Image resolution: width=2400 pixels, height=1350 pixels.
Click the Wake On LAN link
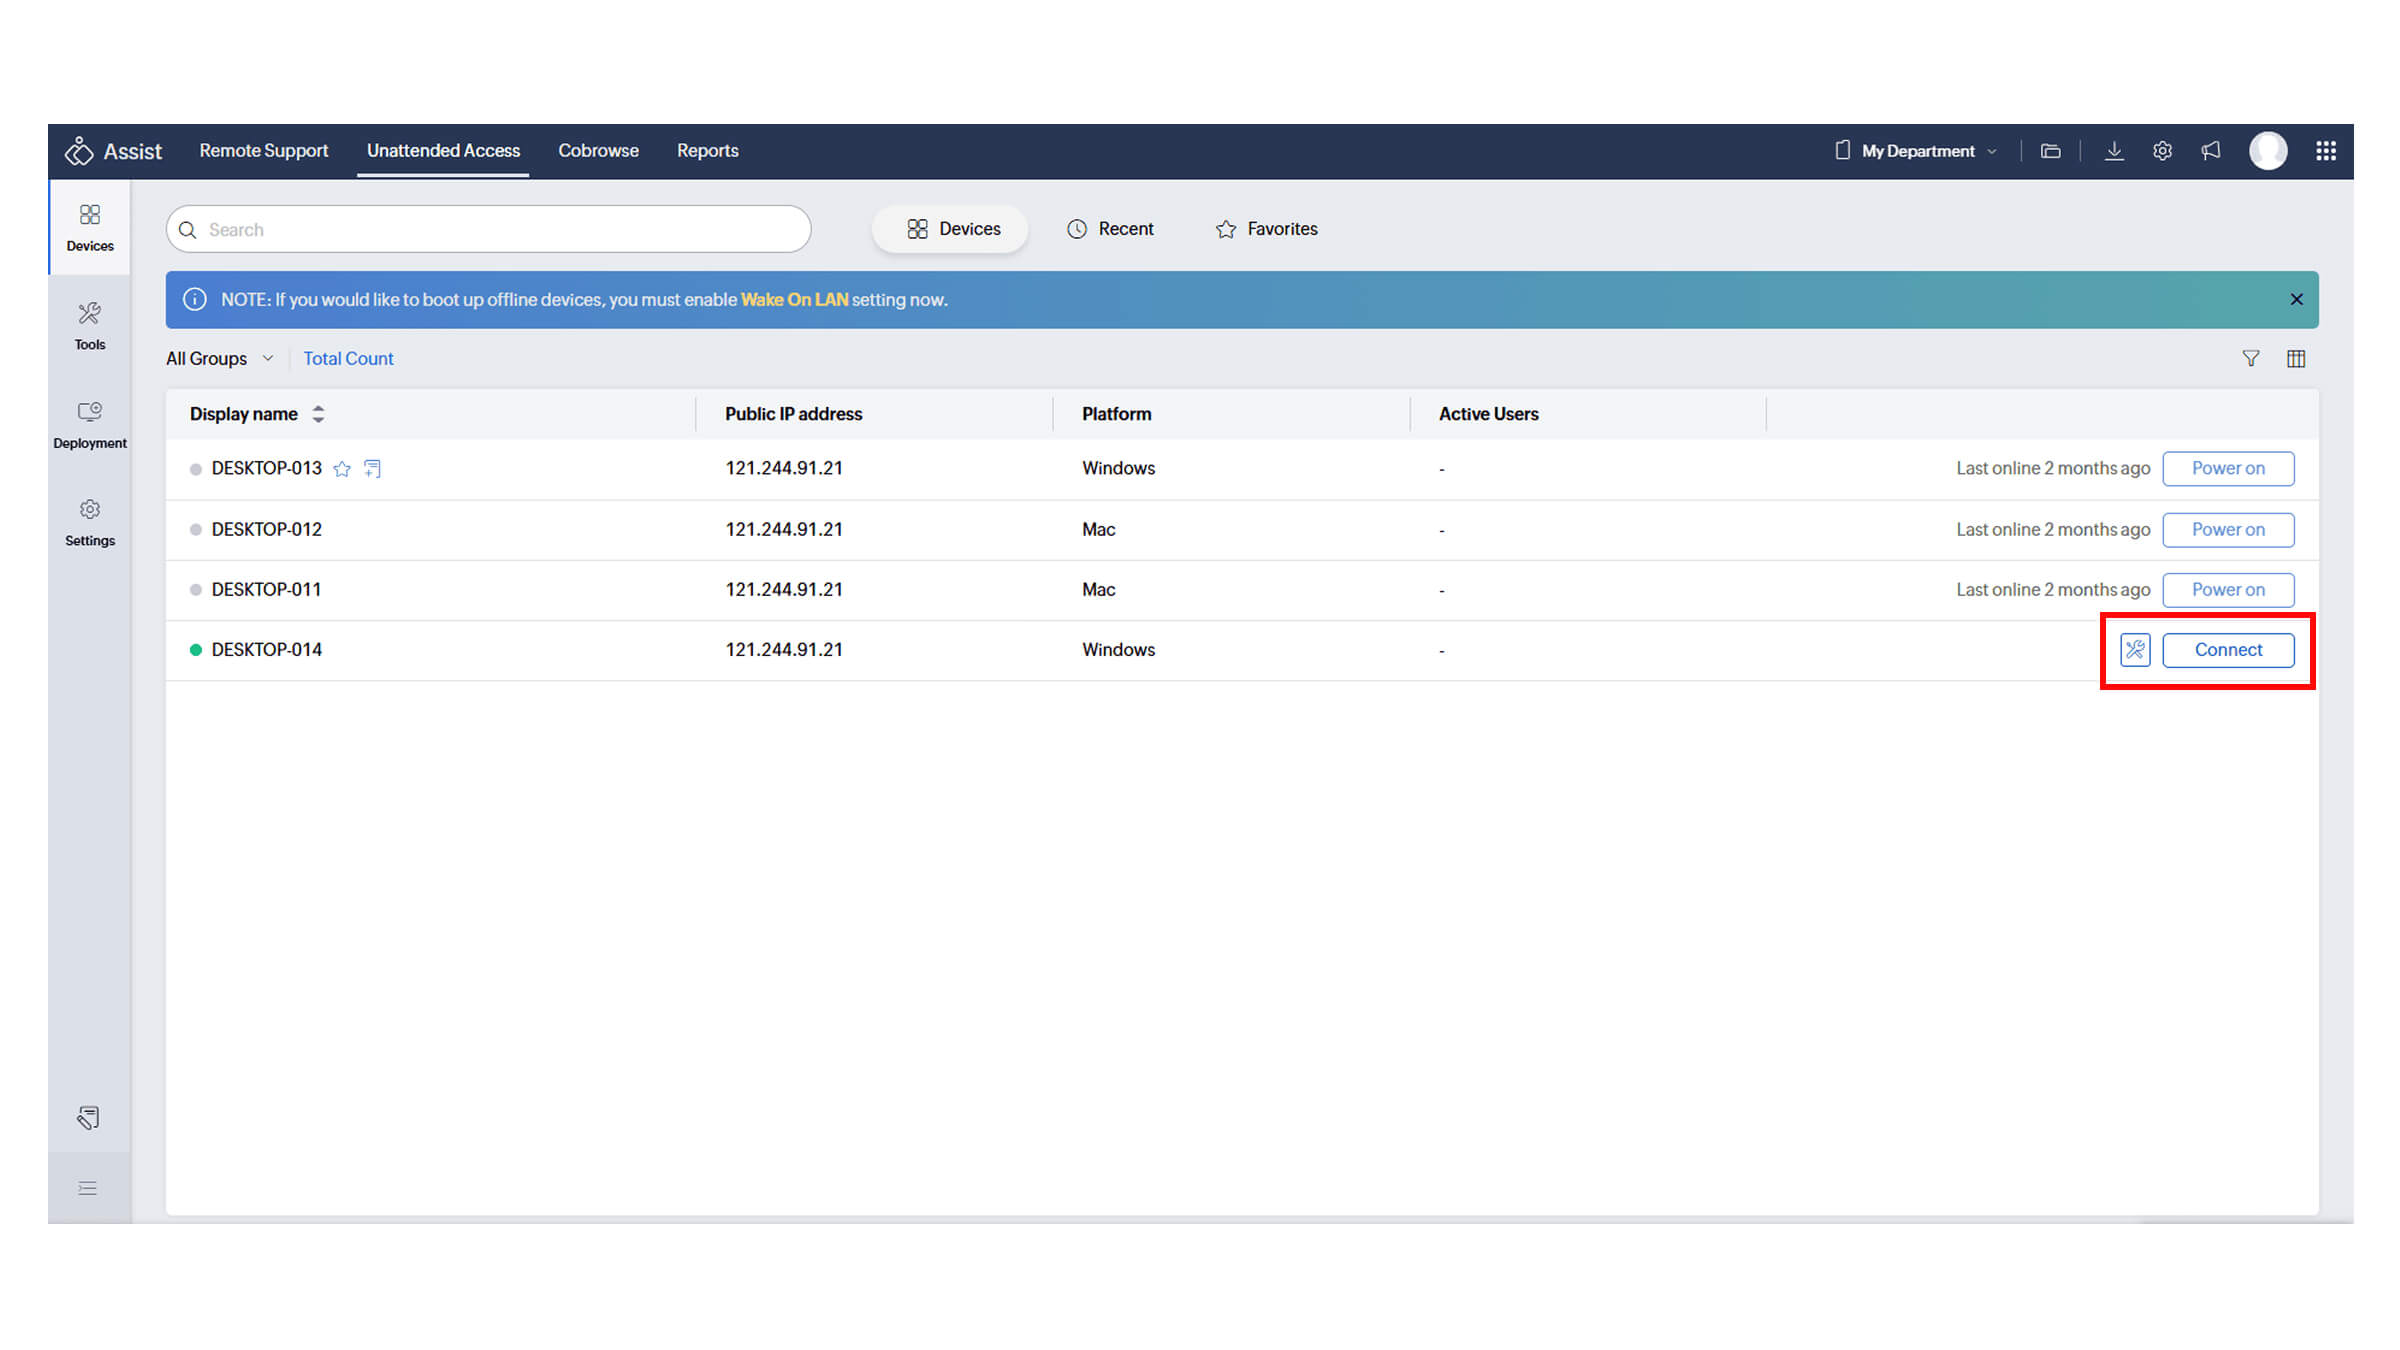(x=794, y=300)
